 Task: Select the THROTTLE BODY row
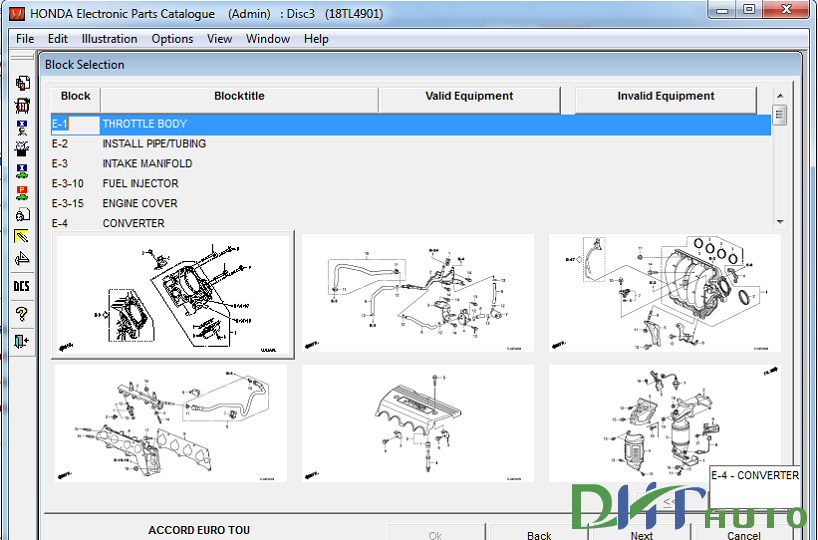click(411, 124)
